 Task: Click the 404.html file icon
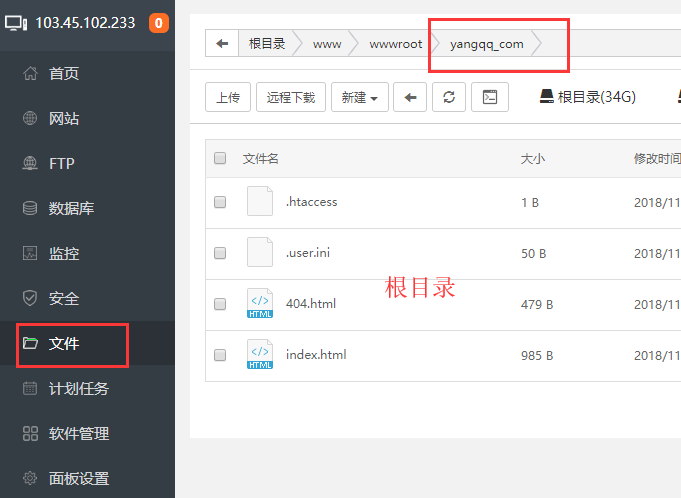tap(260, 304)
